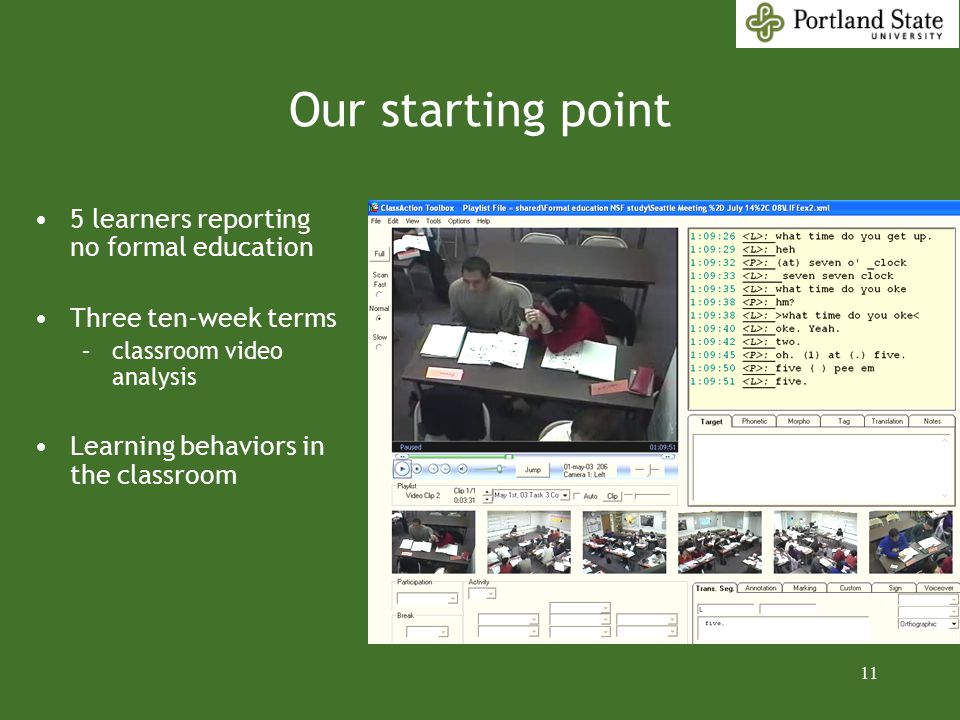Screen dimensions: 960x720
Task: Select the Fast scan speed radio button
Action: 379,294
